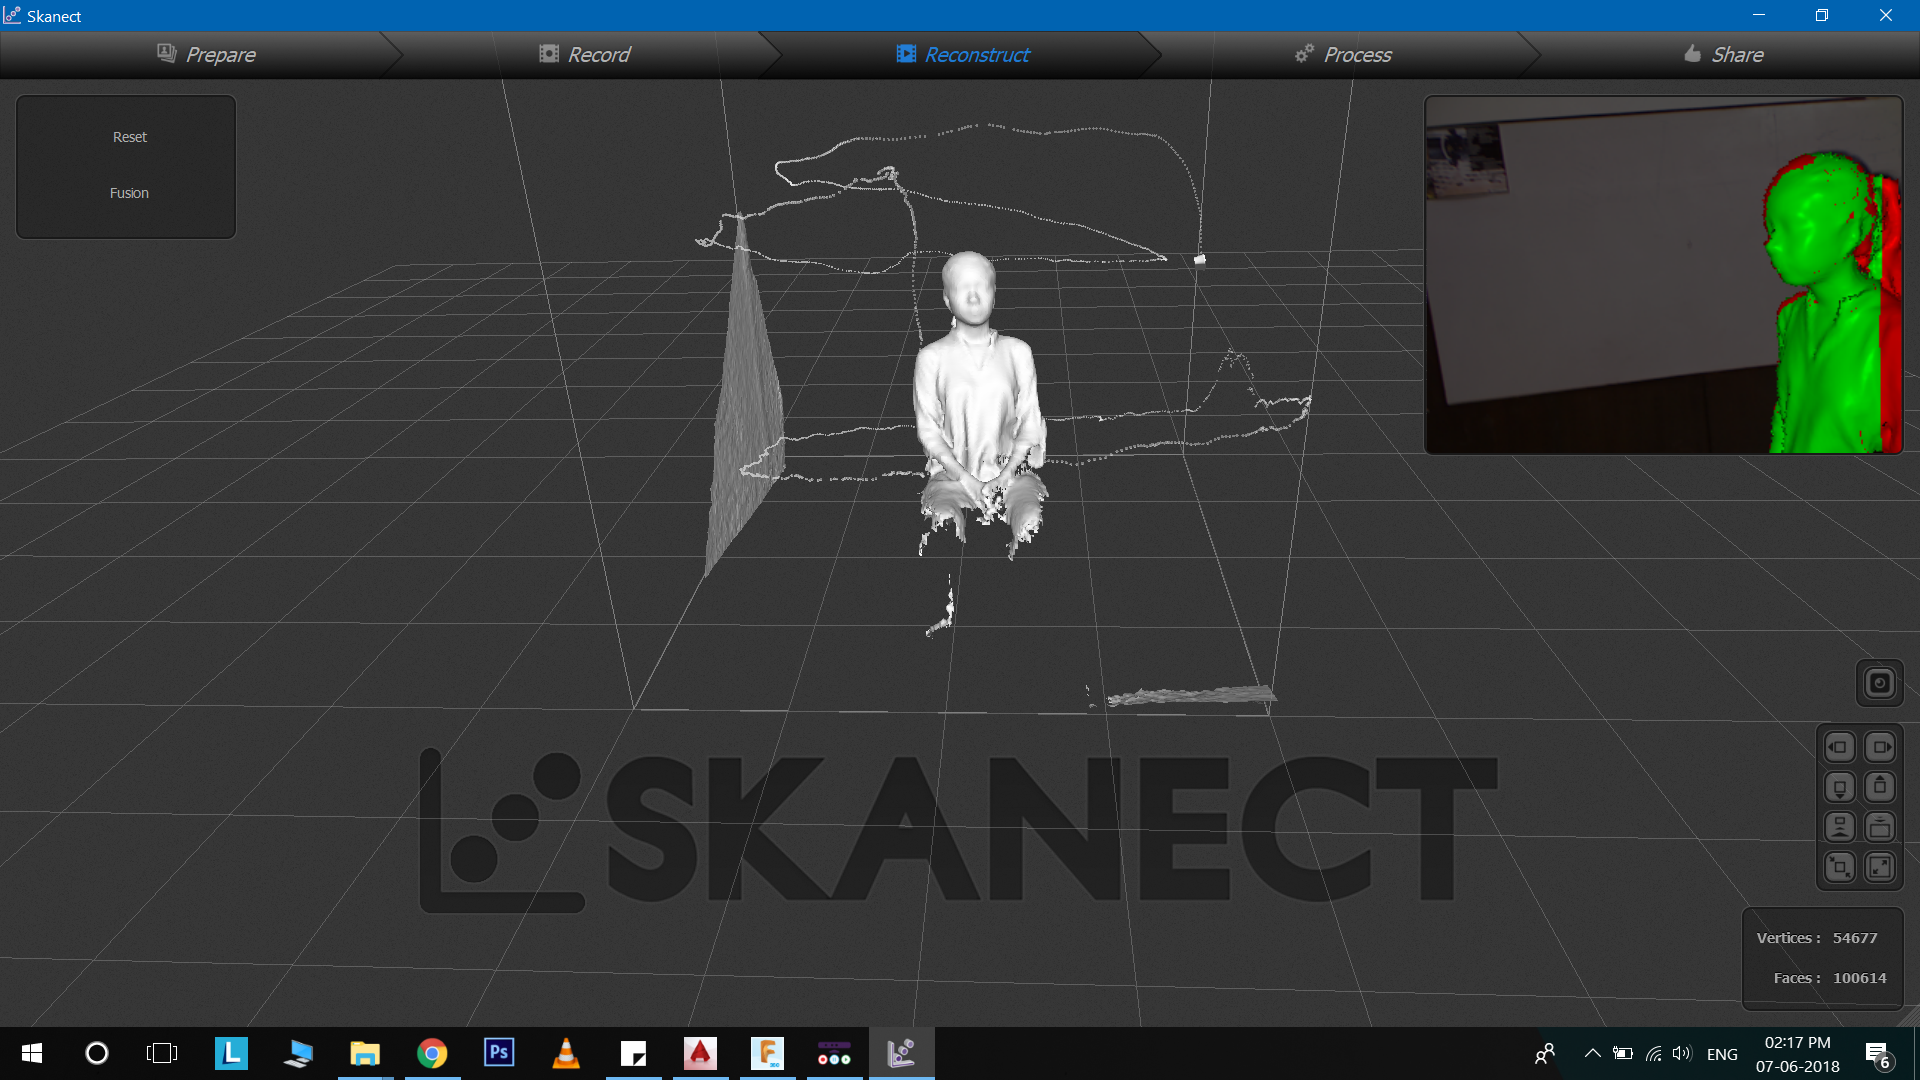Click the Fusion button

129,193
